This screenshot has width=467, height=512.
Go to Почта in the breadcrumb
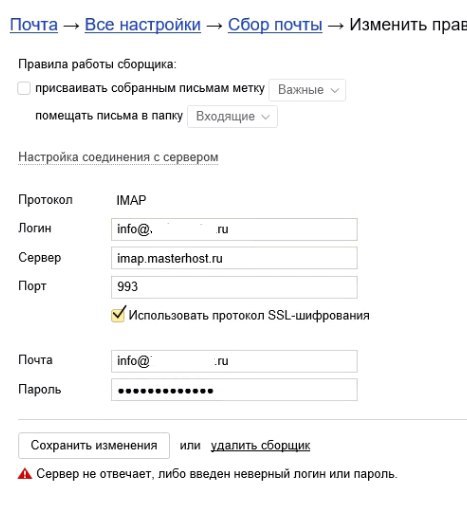(x=34, y=25)
